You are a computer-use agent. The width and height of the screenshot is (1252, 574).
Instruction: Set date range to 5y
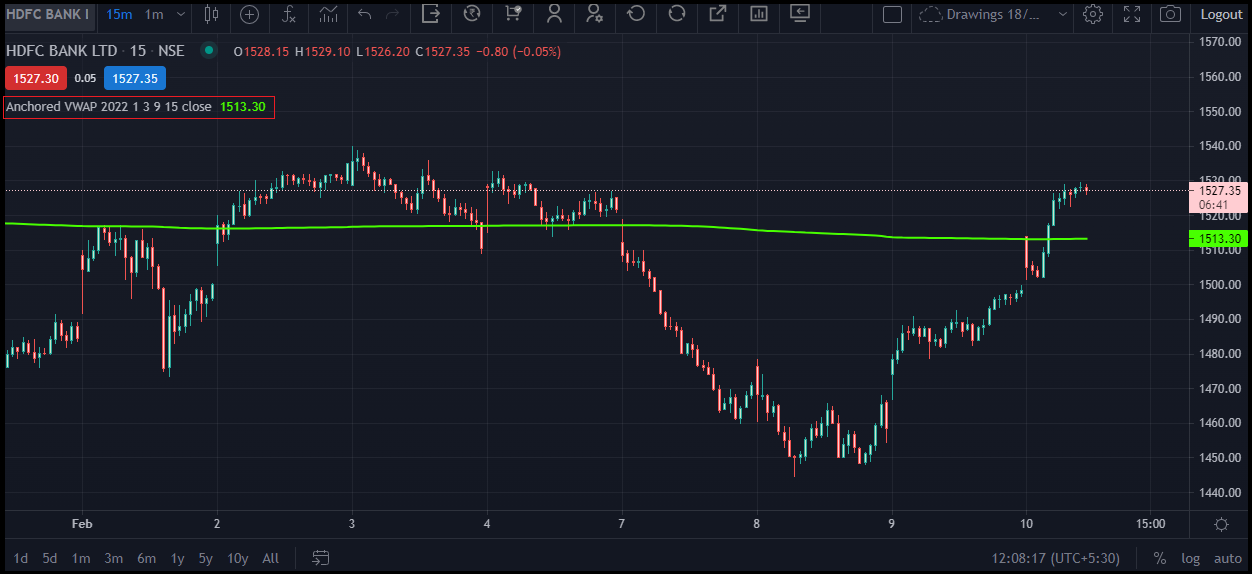tap(205, 558)
